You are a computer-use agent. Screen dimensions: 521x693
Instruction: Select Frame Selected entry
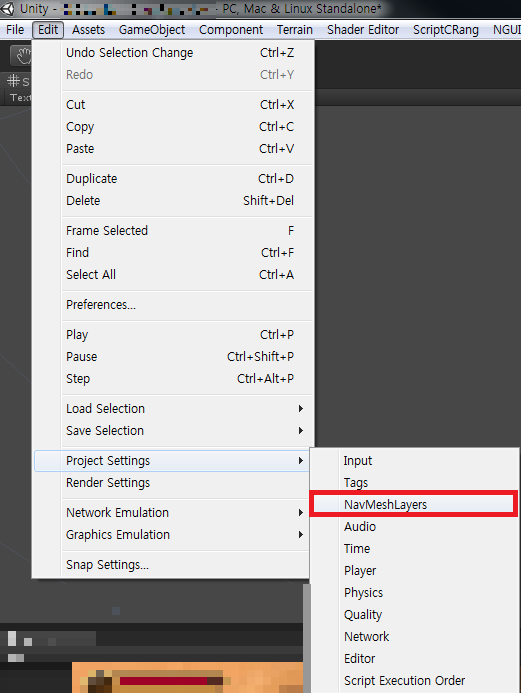[174, 231]
